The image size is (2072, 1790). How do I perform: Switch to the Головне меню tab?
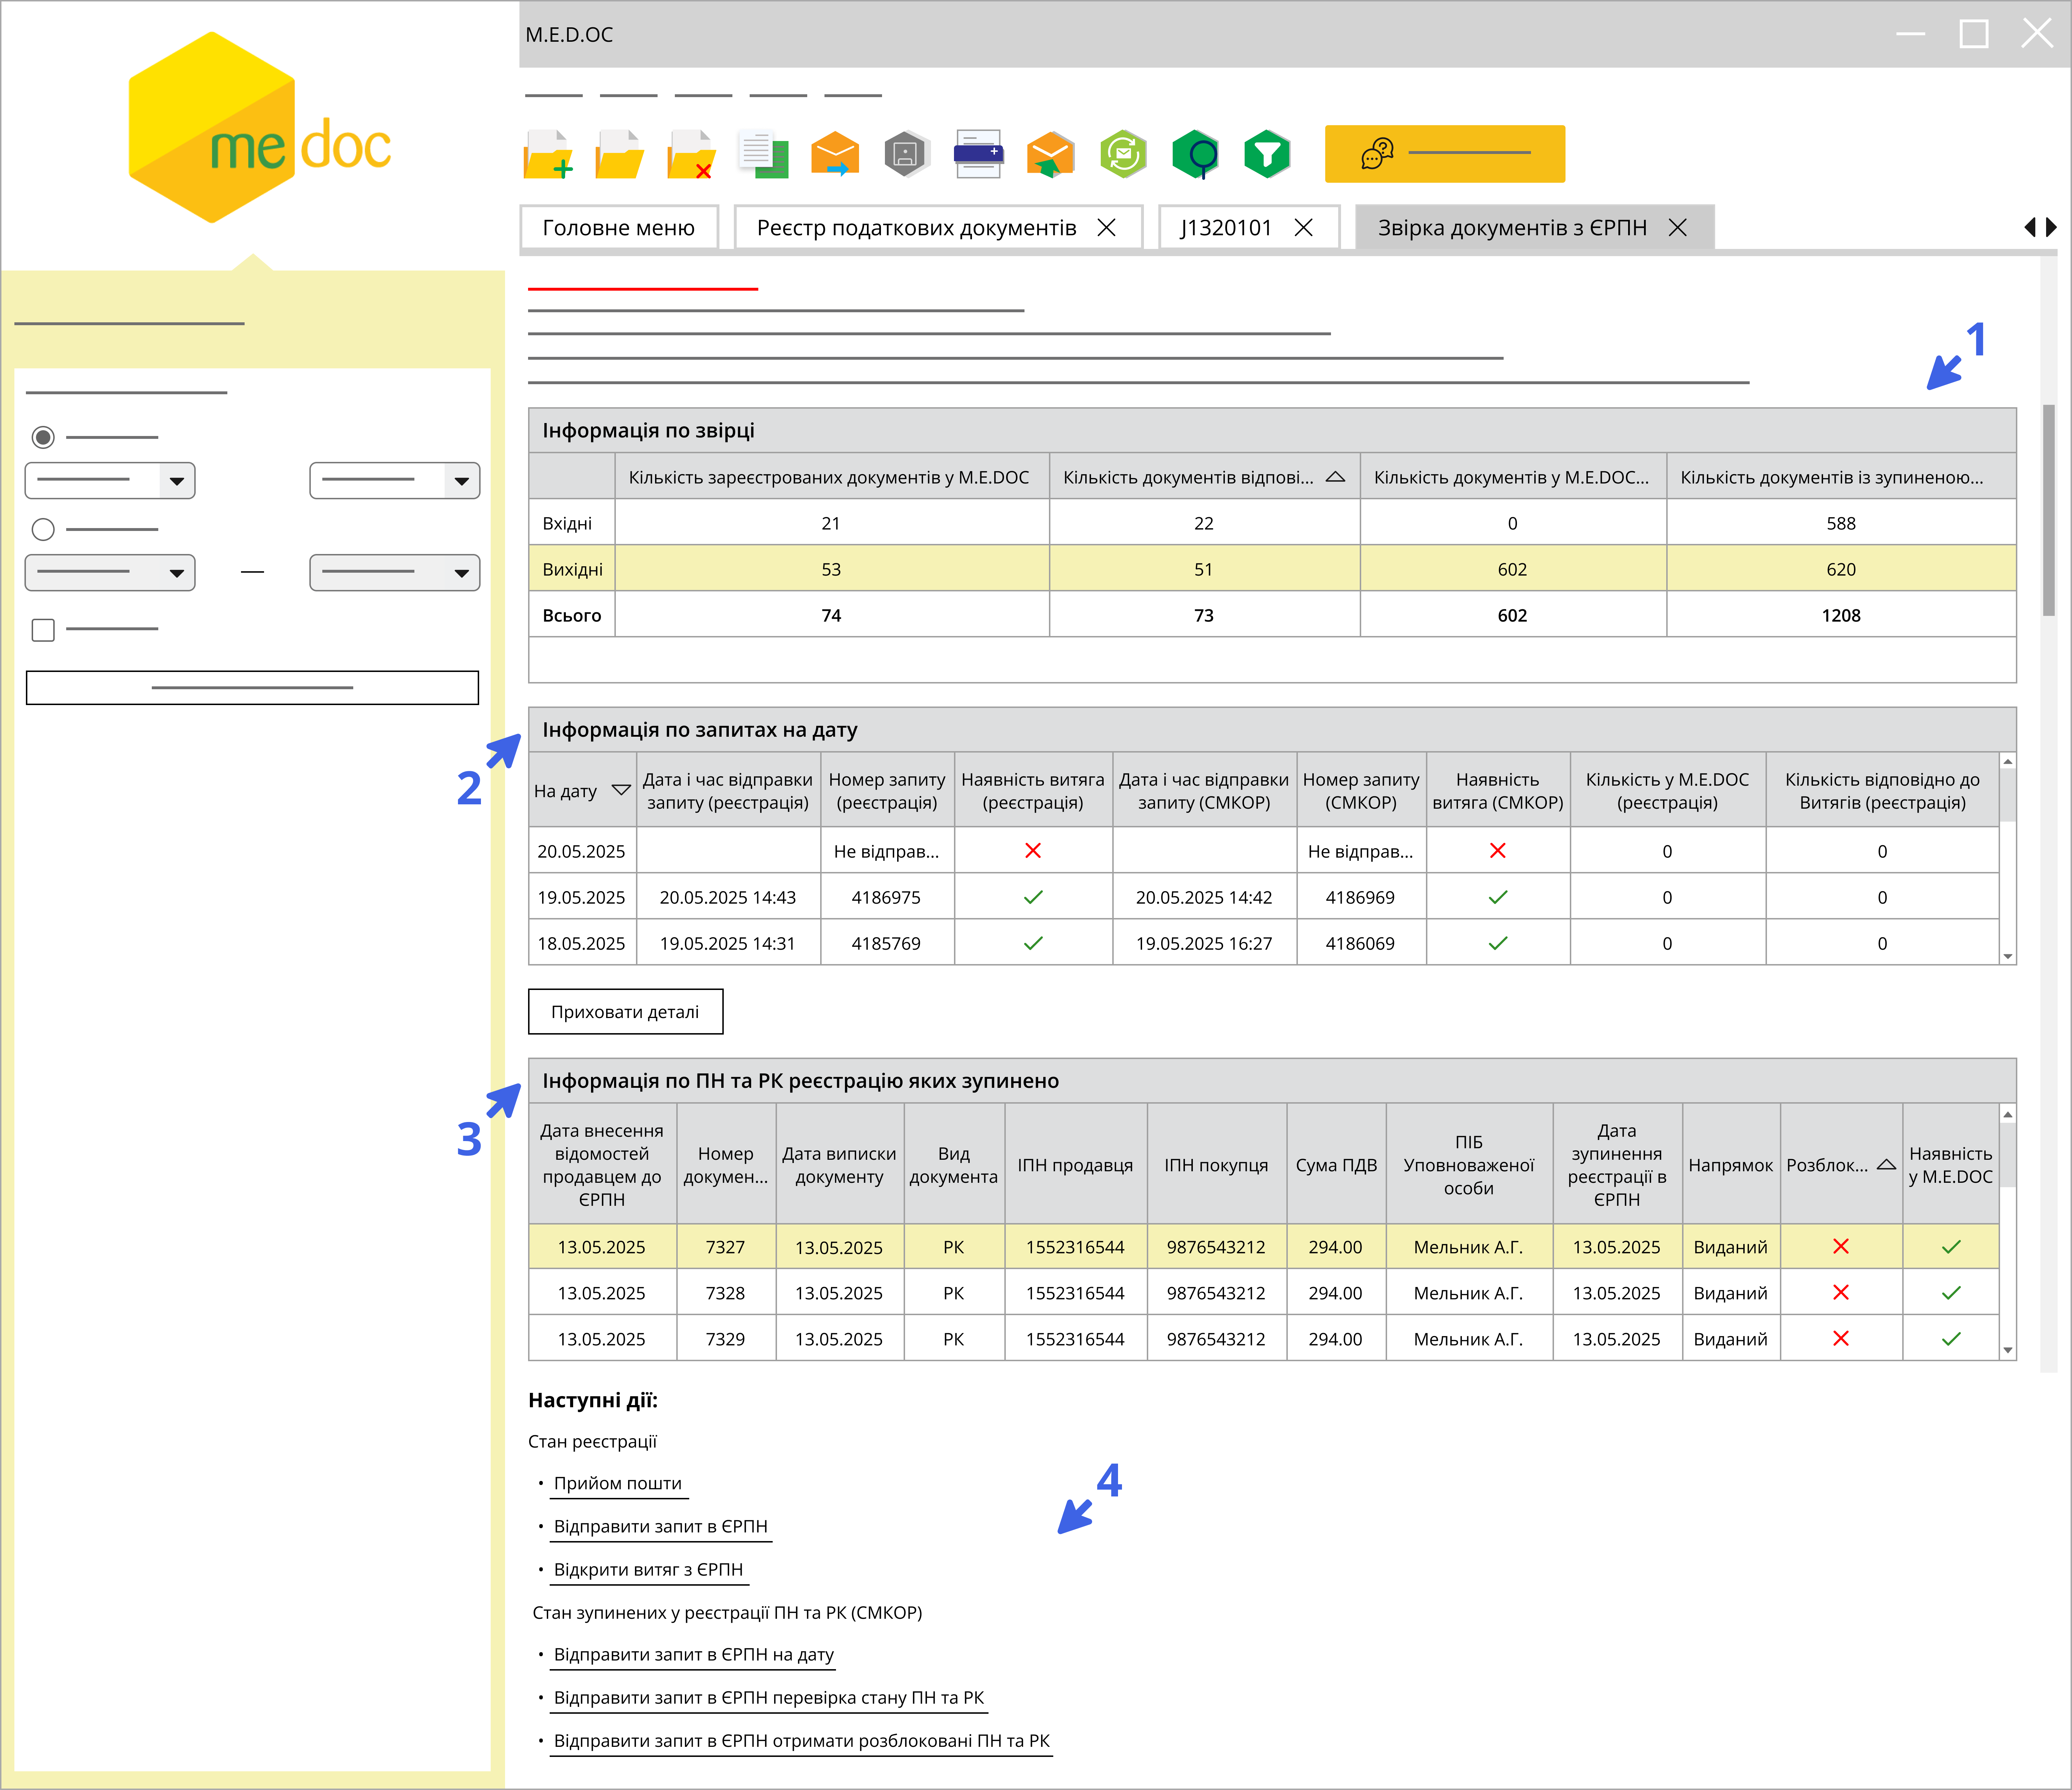pyautogui.click(x=619, y=228)
